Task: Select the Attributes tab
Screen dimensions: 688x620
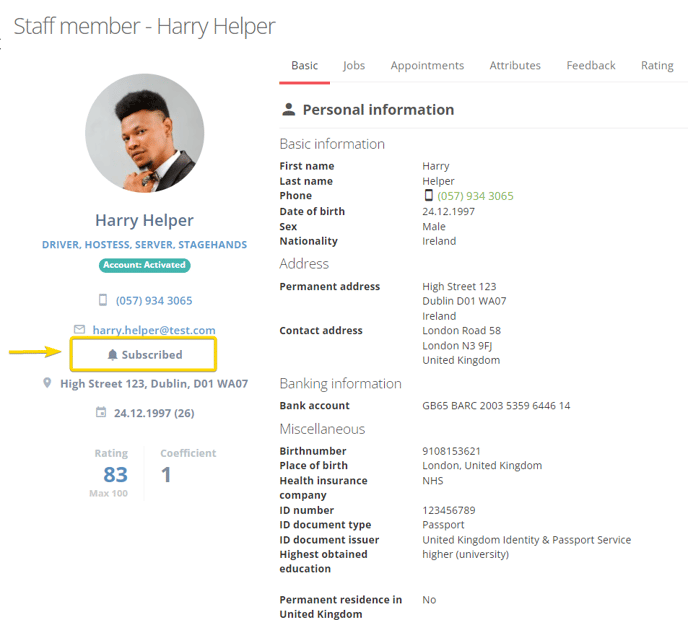Action: (515, 65)
